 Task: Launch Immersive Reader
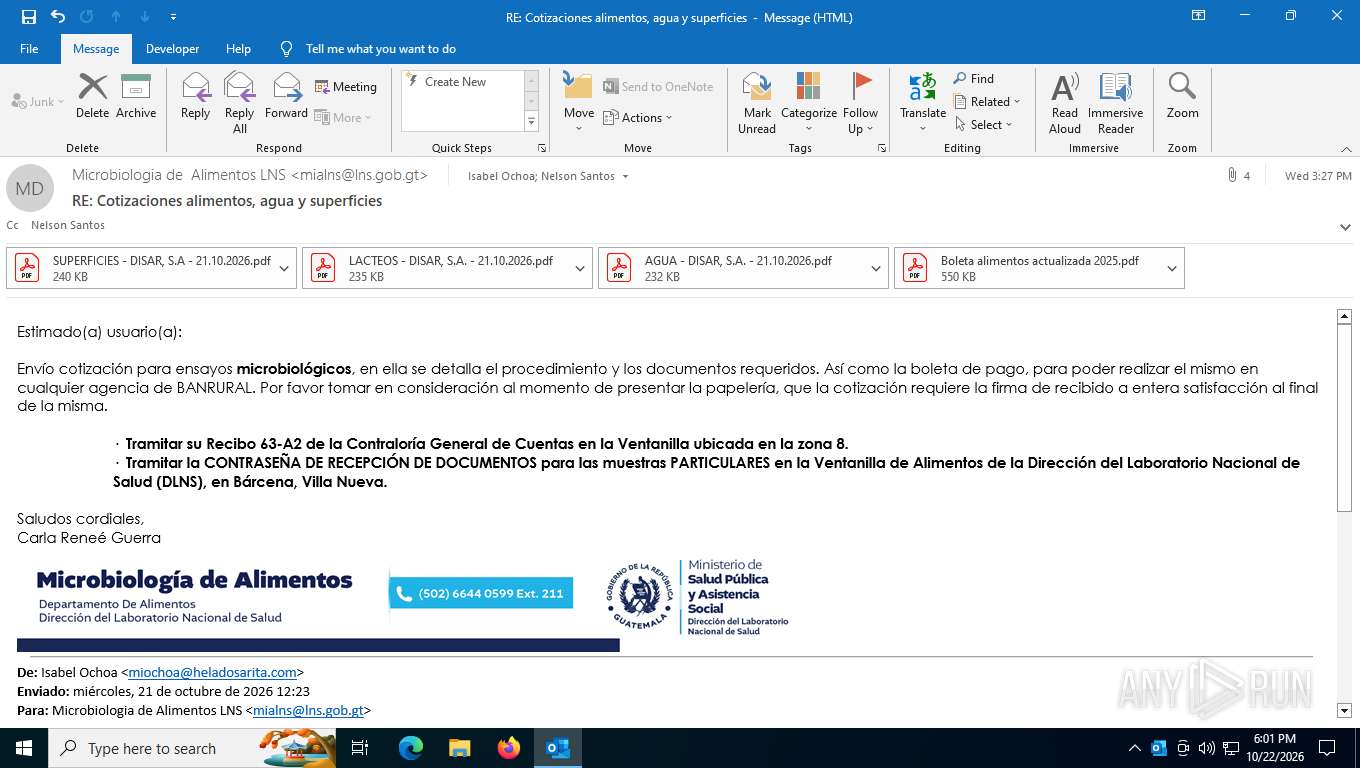[1115, 102]
